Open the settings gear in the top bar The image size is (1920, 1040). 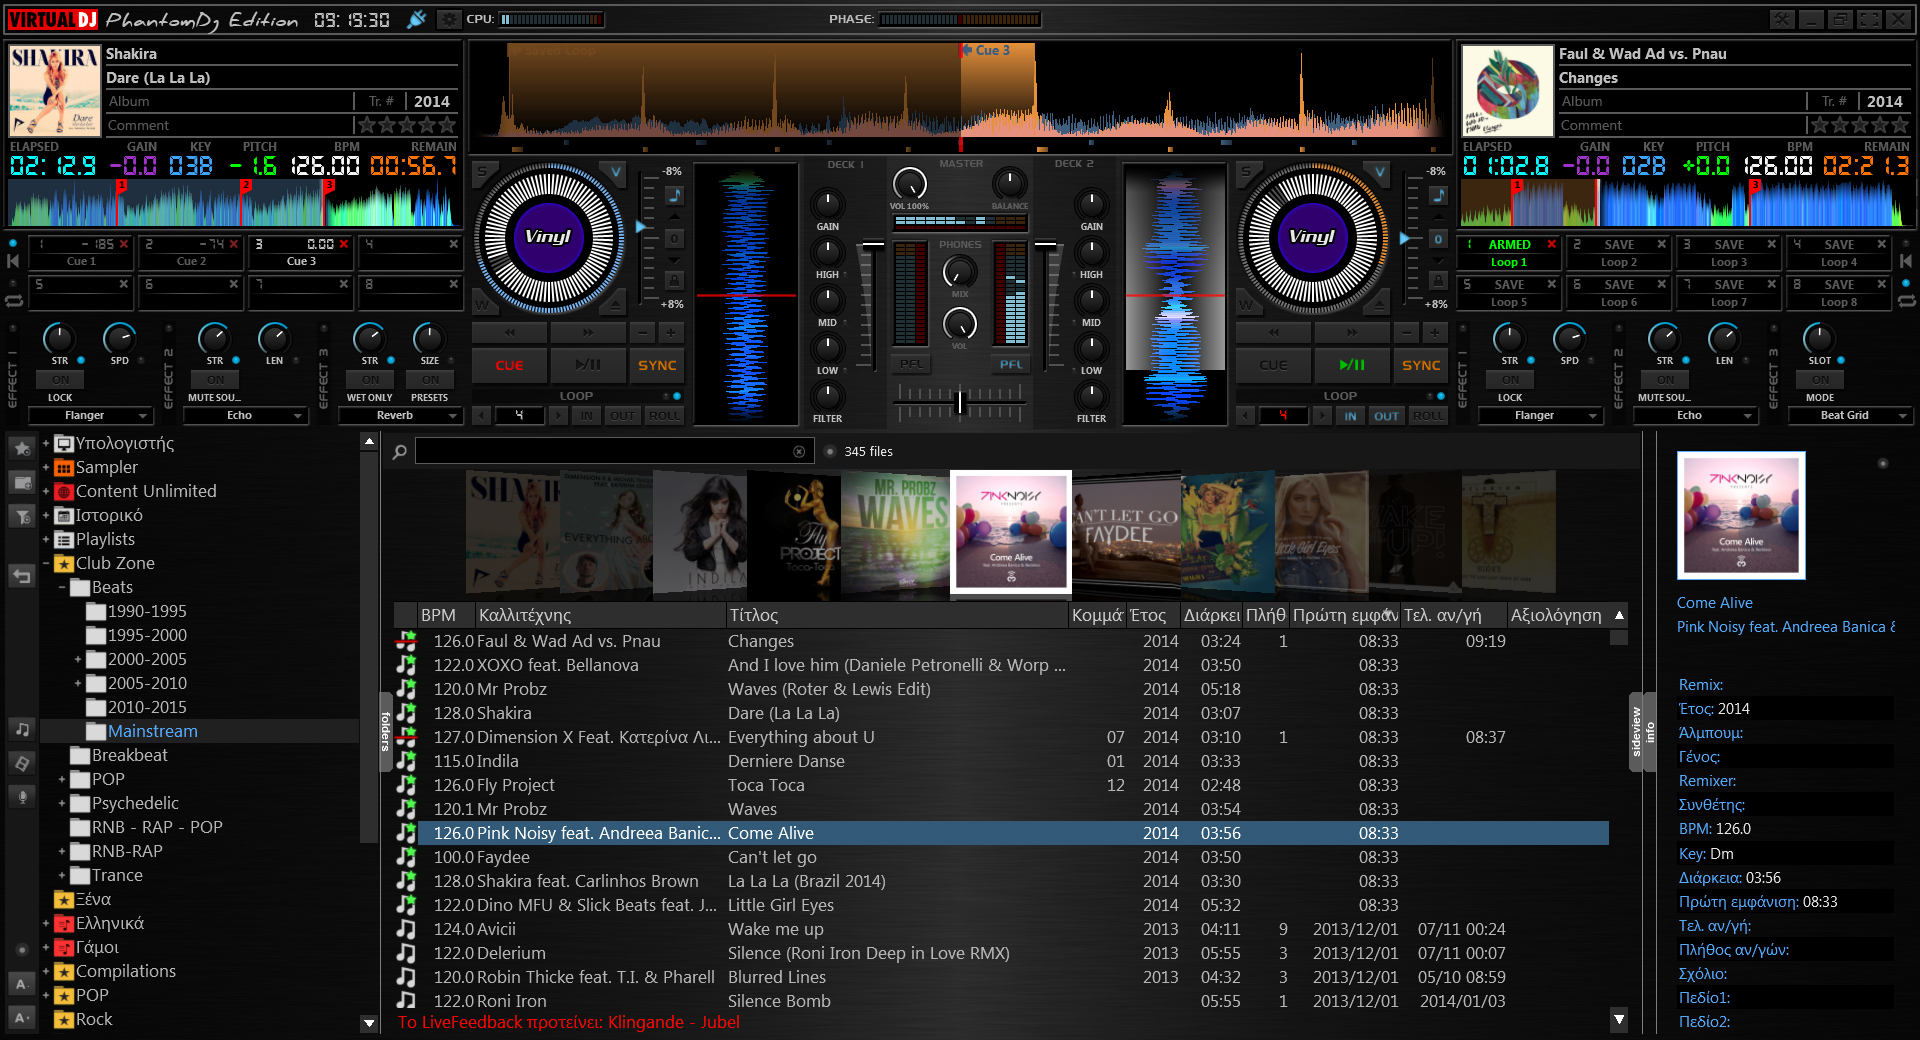coord(450,19)
